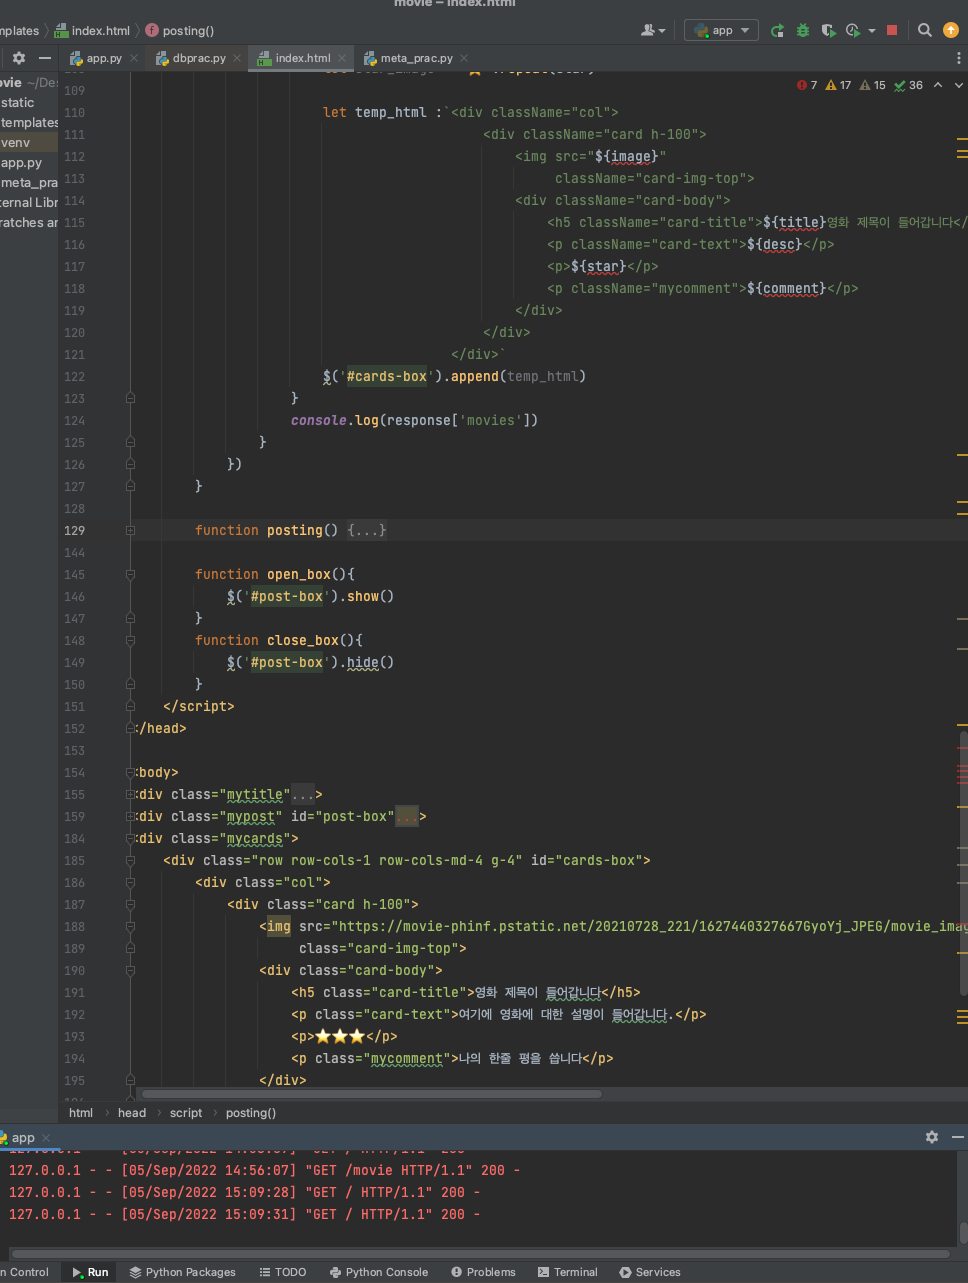Open the Project panel gear options
The width and height of the screenshot is (968, 1283).
coord(19,58)
